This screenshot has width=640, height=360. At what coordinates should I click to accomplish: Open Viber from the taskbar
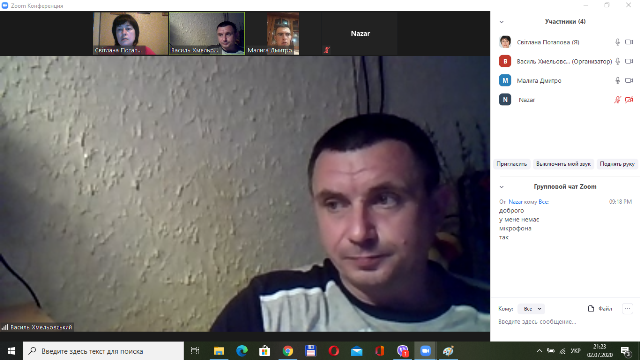(x=402, y=351)
